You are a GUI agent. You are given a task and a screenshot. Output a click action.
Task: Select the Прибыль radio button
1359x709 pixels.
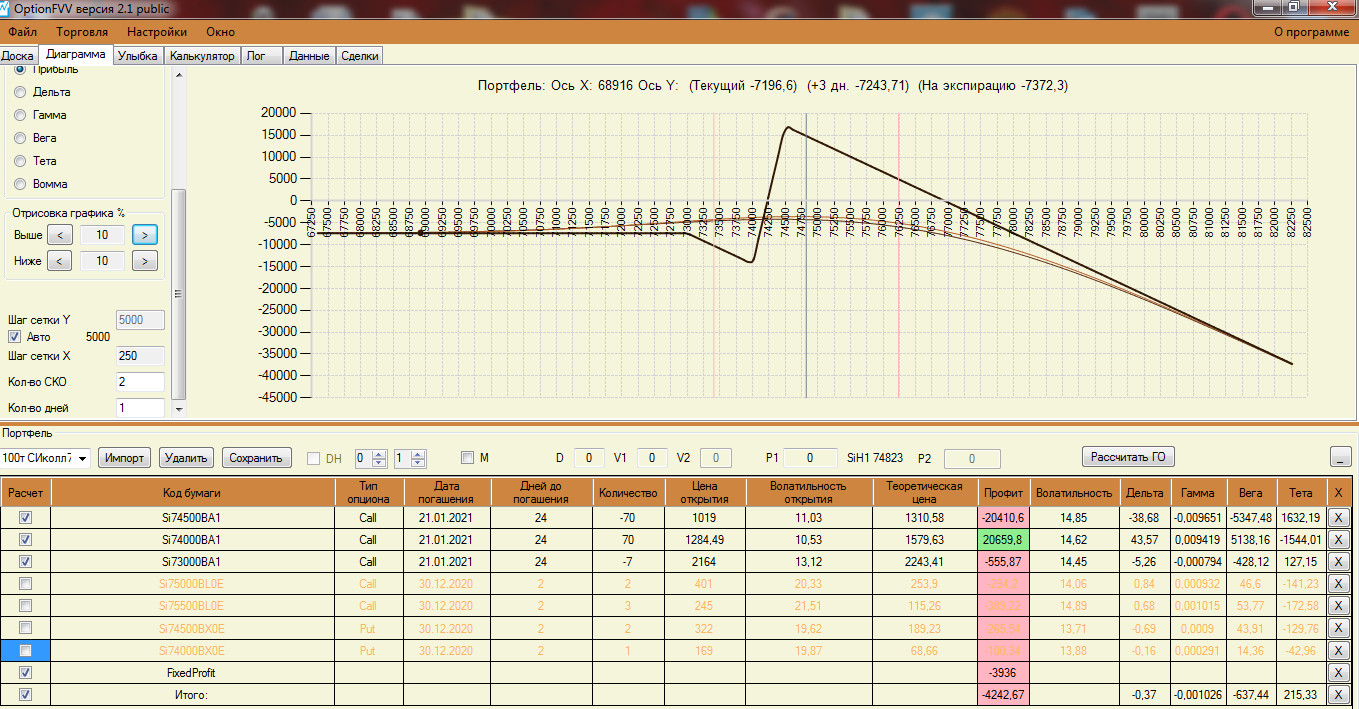20,70
